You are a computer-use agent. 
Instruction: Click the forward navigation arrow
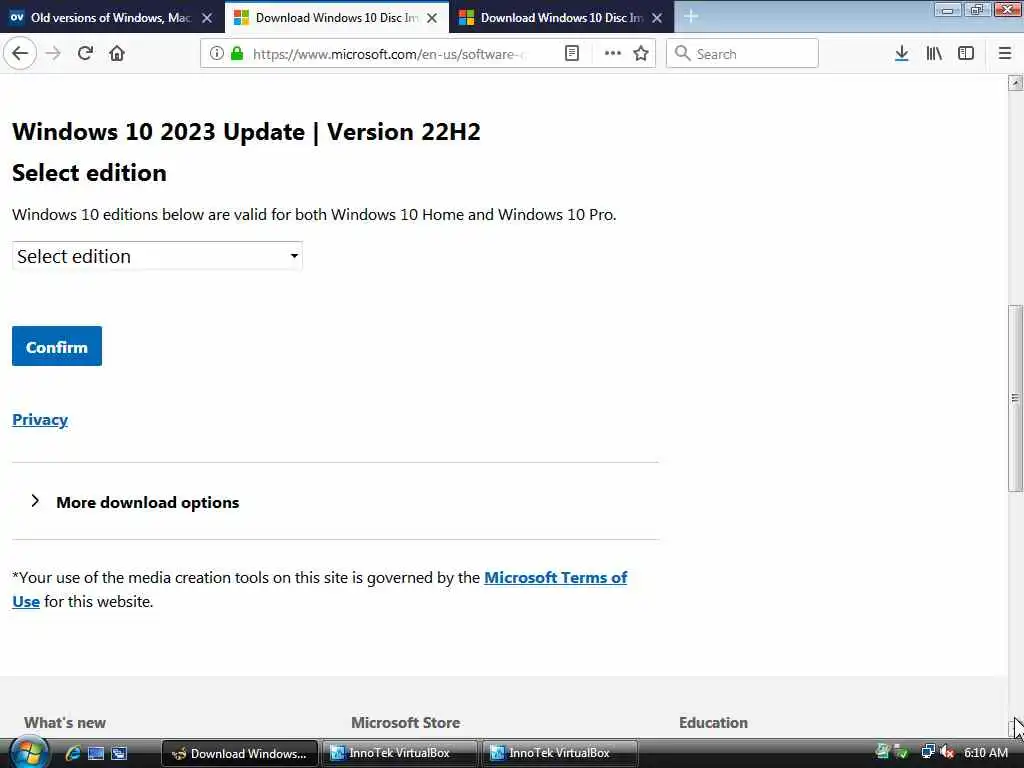coord(54,54)
